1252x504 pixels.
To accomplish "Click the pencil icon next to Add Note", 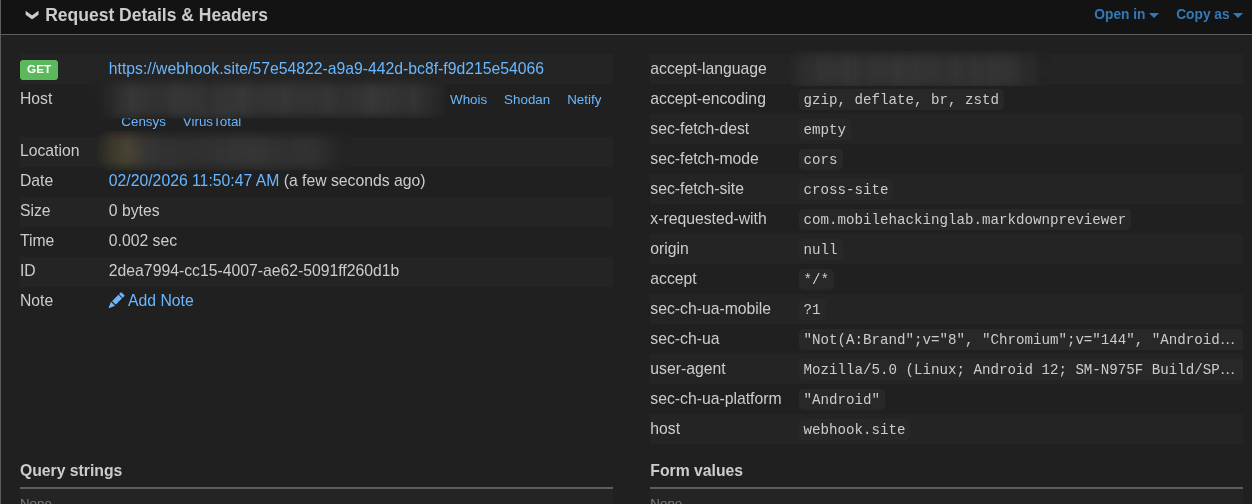I will 116,301.
